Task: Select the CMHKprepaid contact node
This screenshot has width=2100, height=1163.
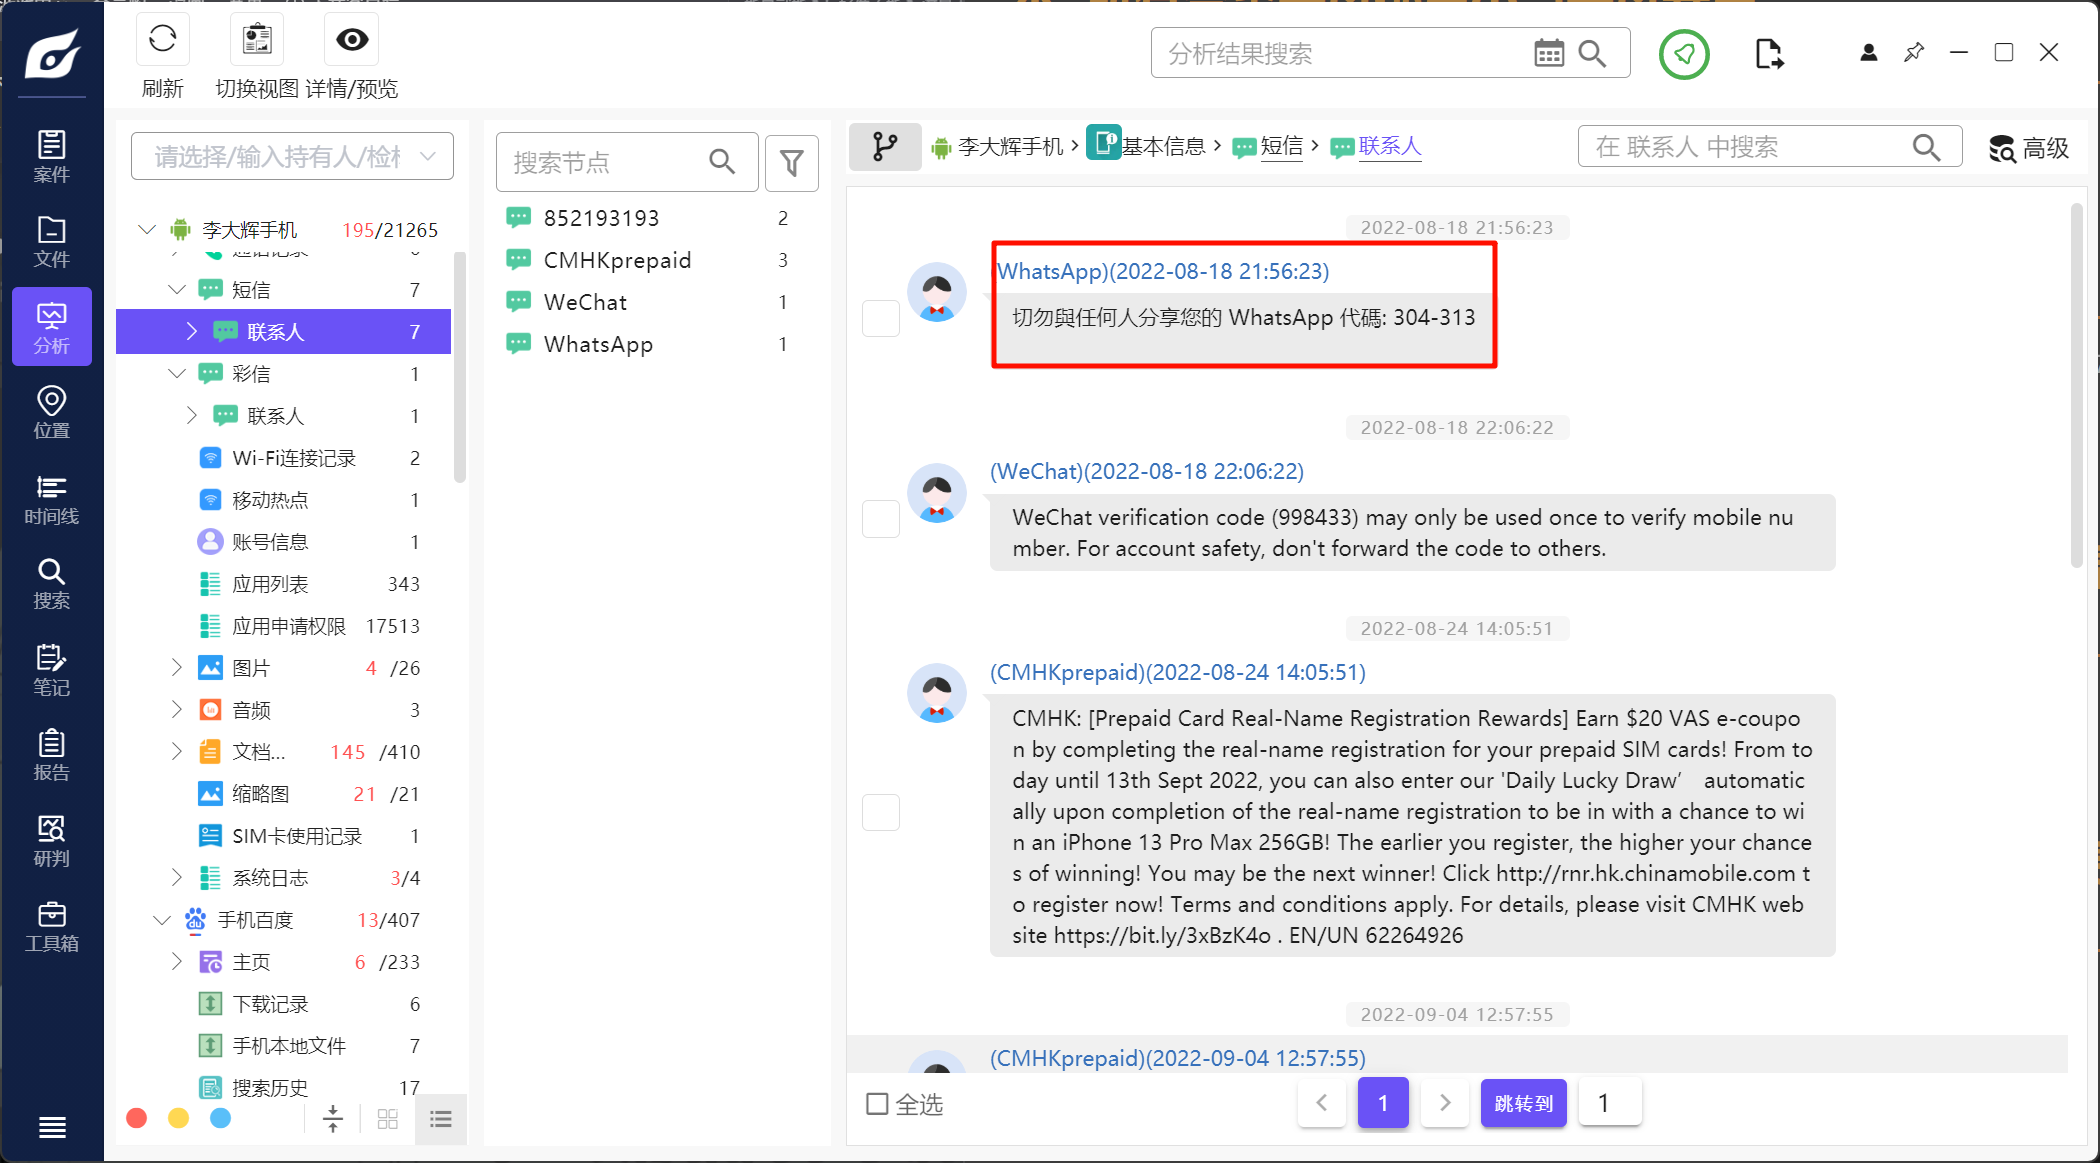Action: tap(617, 260)
